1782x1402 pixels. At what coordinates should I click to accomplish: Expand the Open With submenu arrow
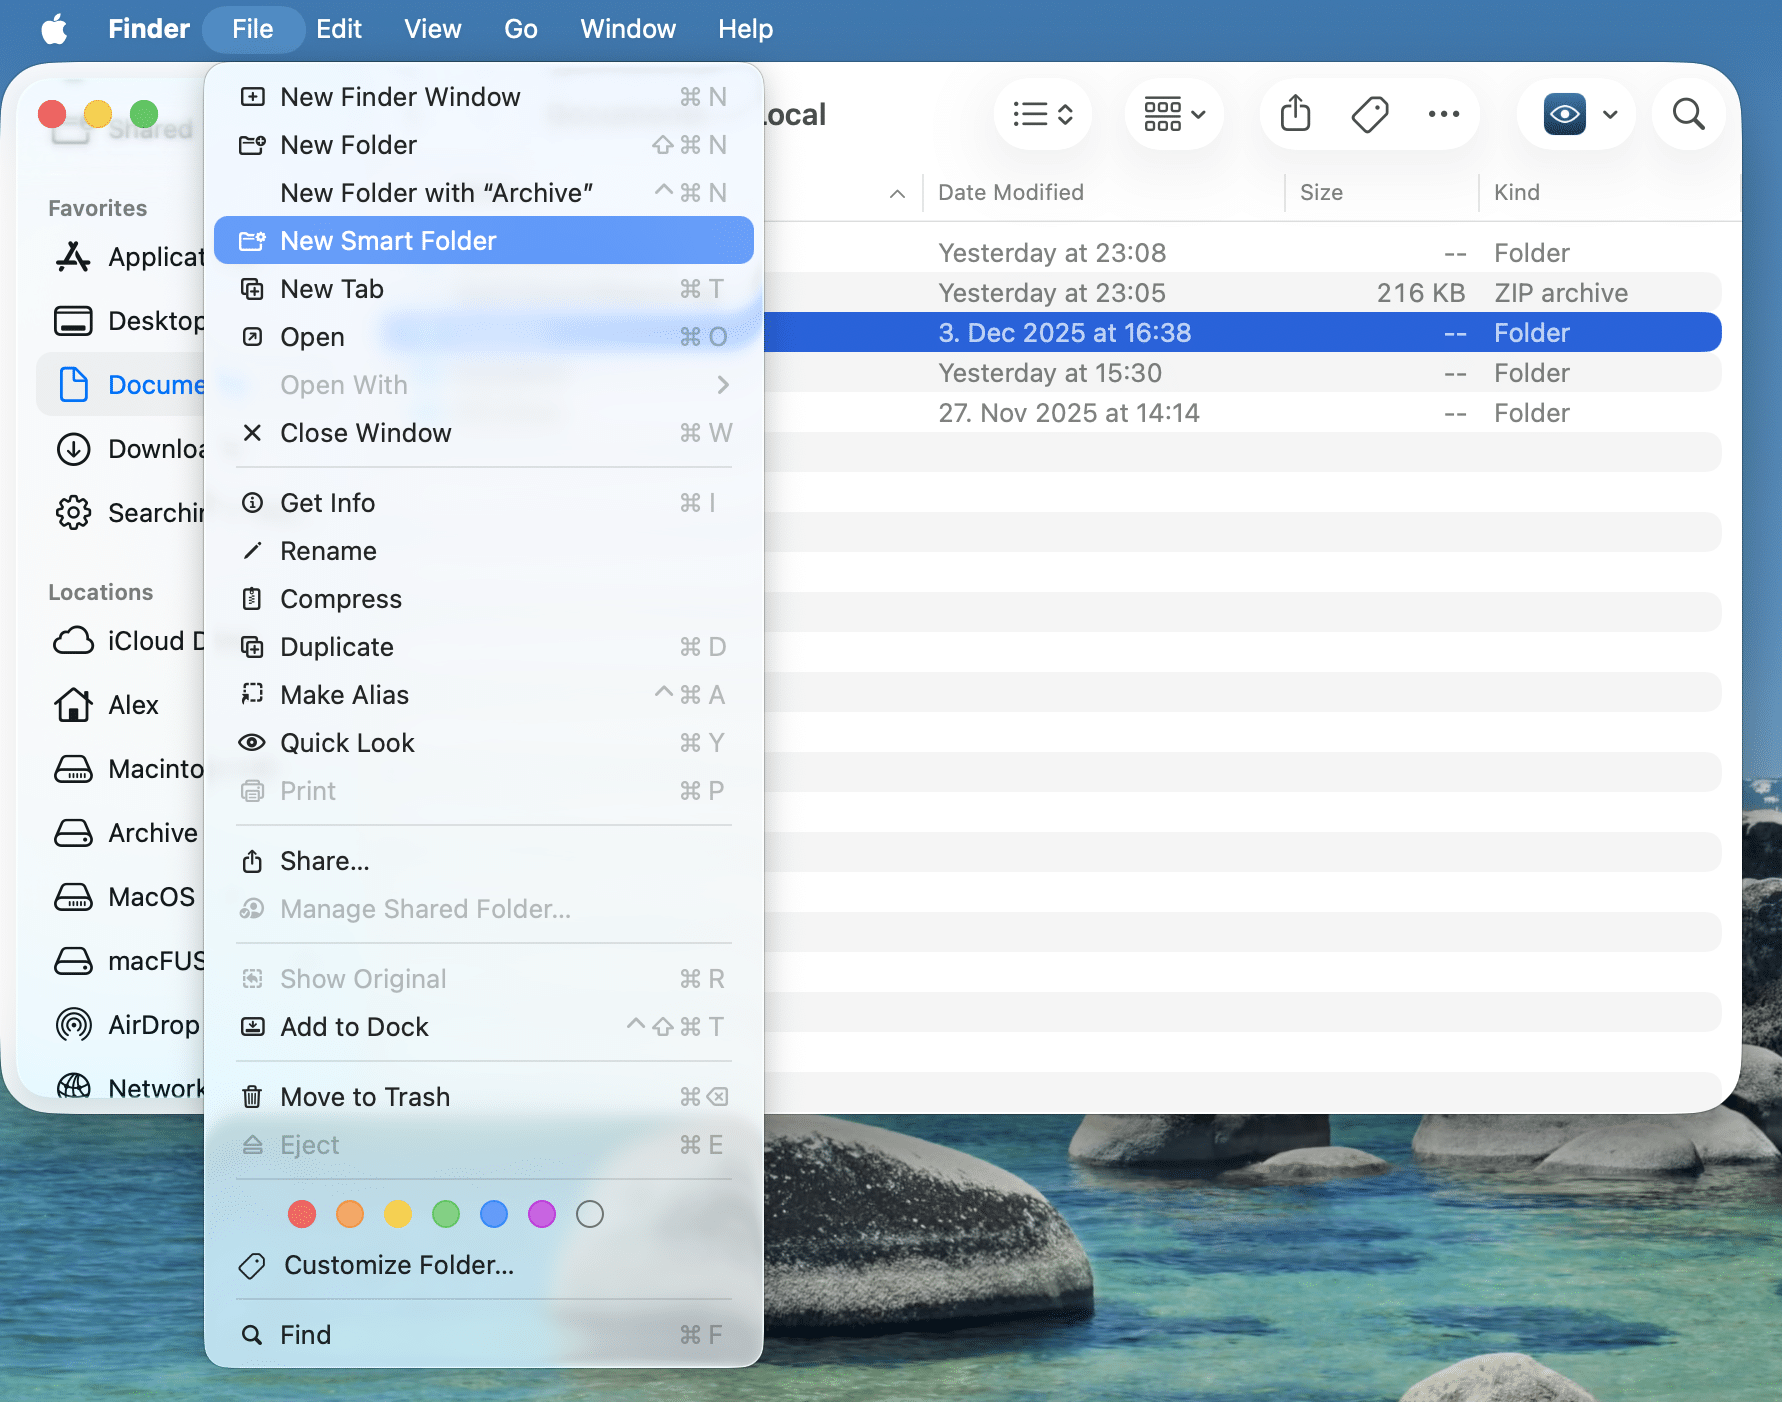(723, 385)
